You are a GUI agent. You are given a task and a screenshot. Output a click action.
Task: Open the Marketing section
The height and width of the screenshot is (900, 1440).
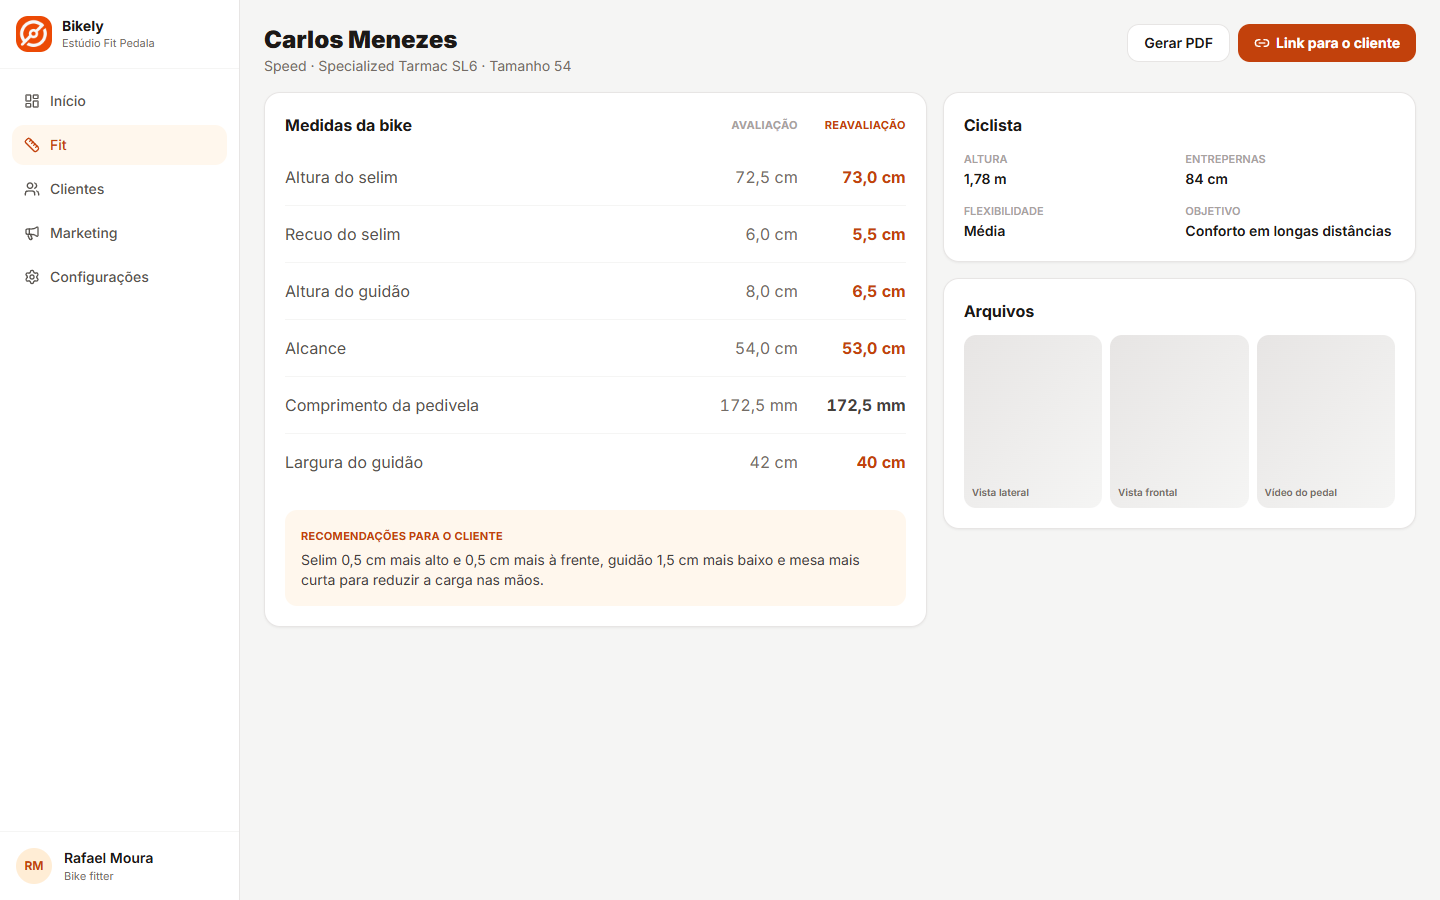(119, 233)
